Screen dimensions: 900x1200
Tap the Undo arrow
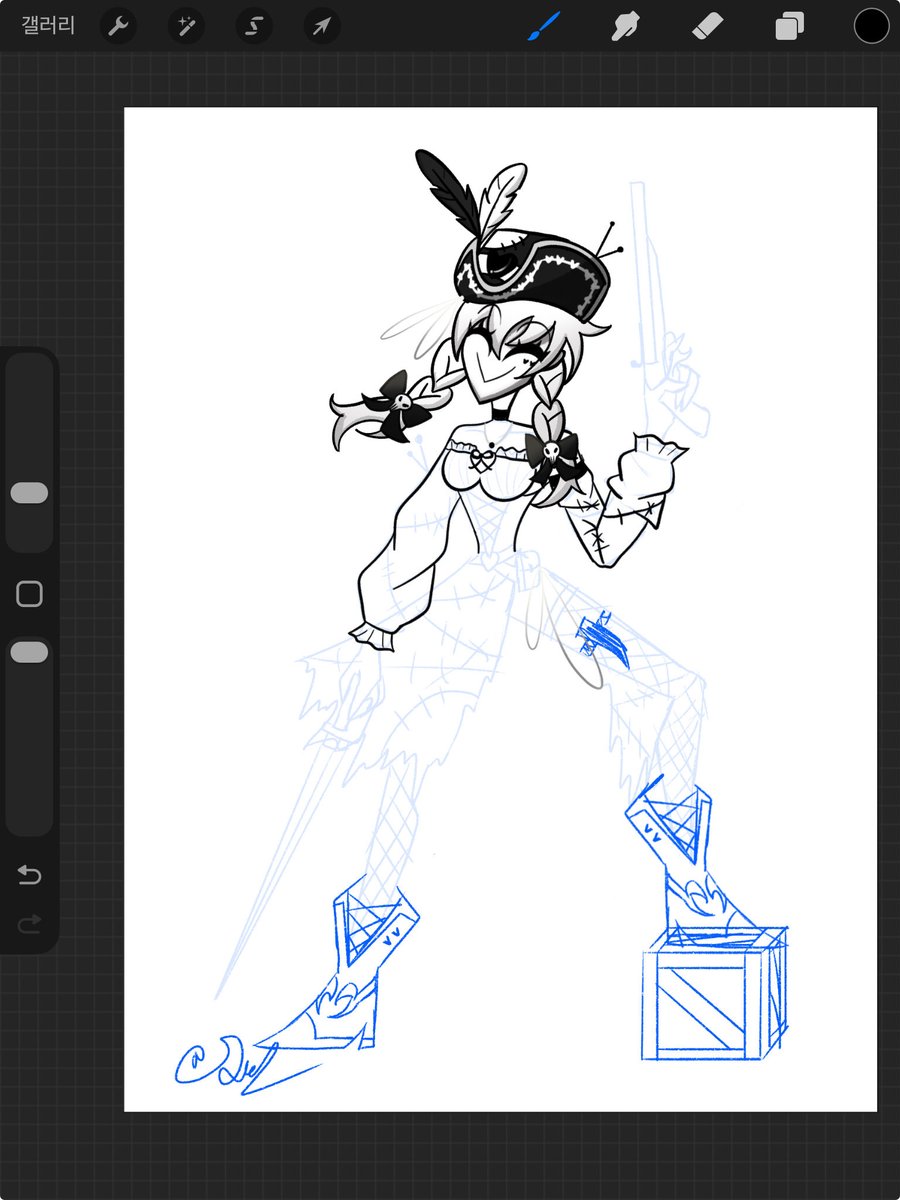30,876
